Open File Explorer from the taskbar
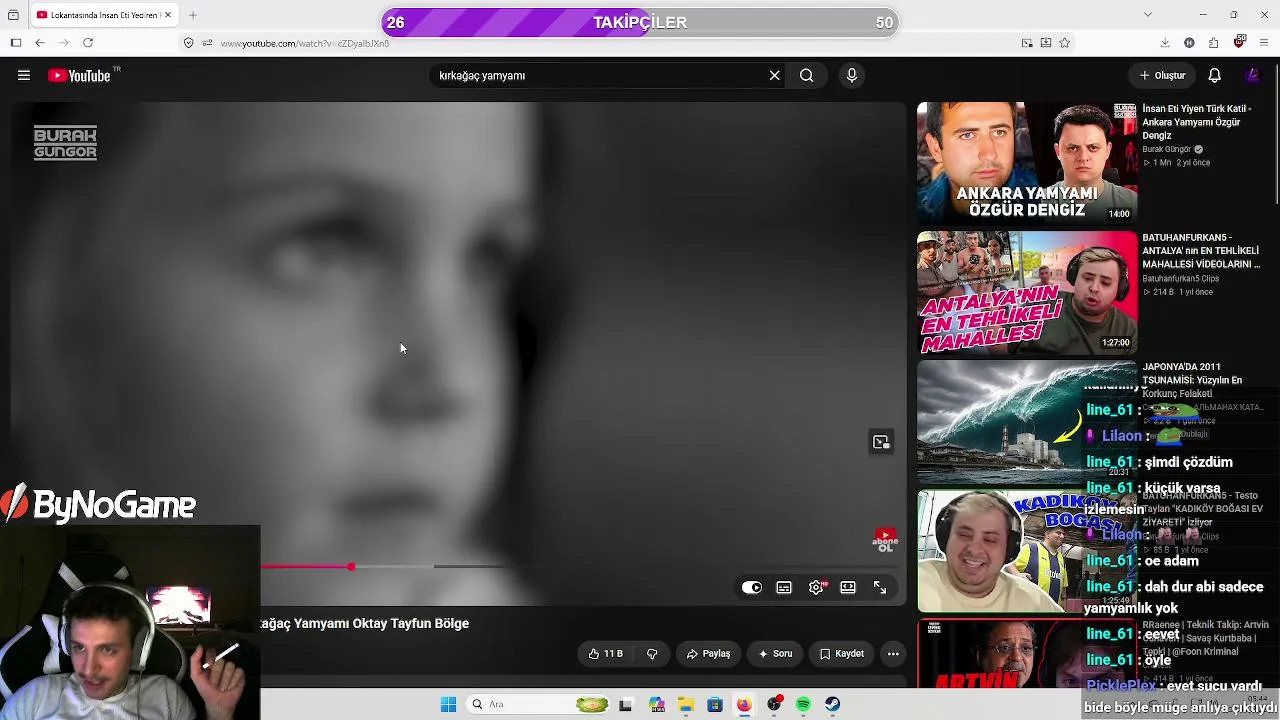Image resolution: width=1280 pixels, height=720 pixels. coord(686,705)
